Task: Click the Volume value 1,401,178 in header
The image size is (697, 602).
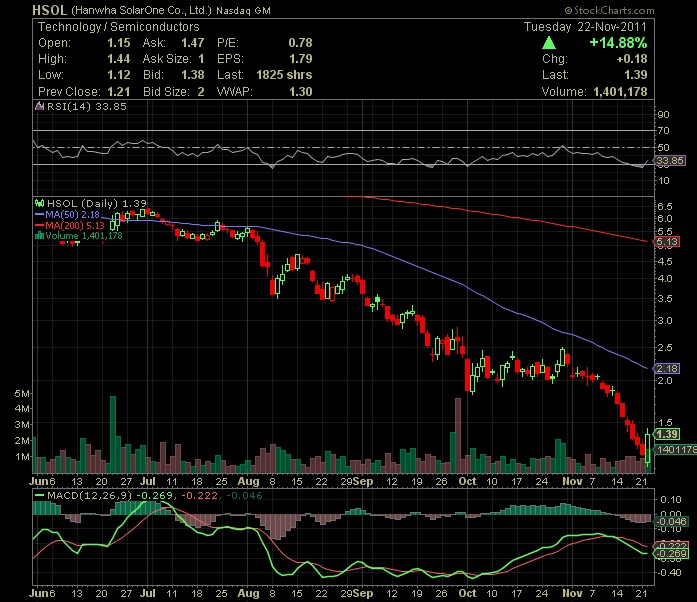Action: click(x=620, y=92)
